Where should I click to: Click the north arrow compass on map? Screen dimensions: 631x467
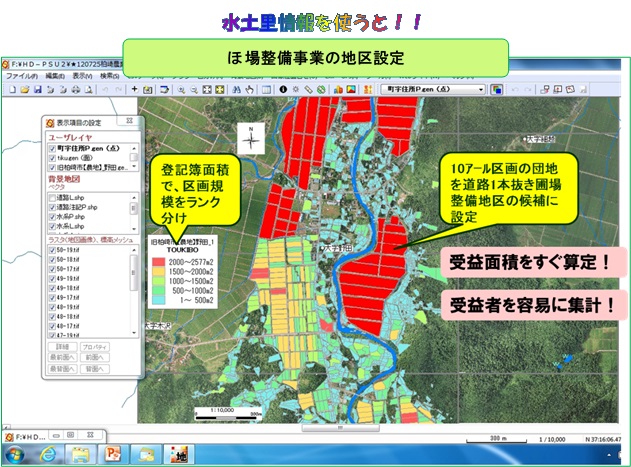pos(251,139)
